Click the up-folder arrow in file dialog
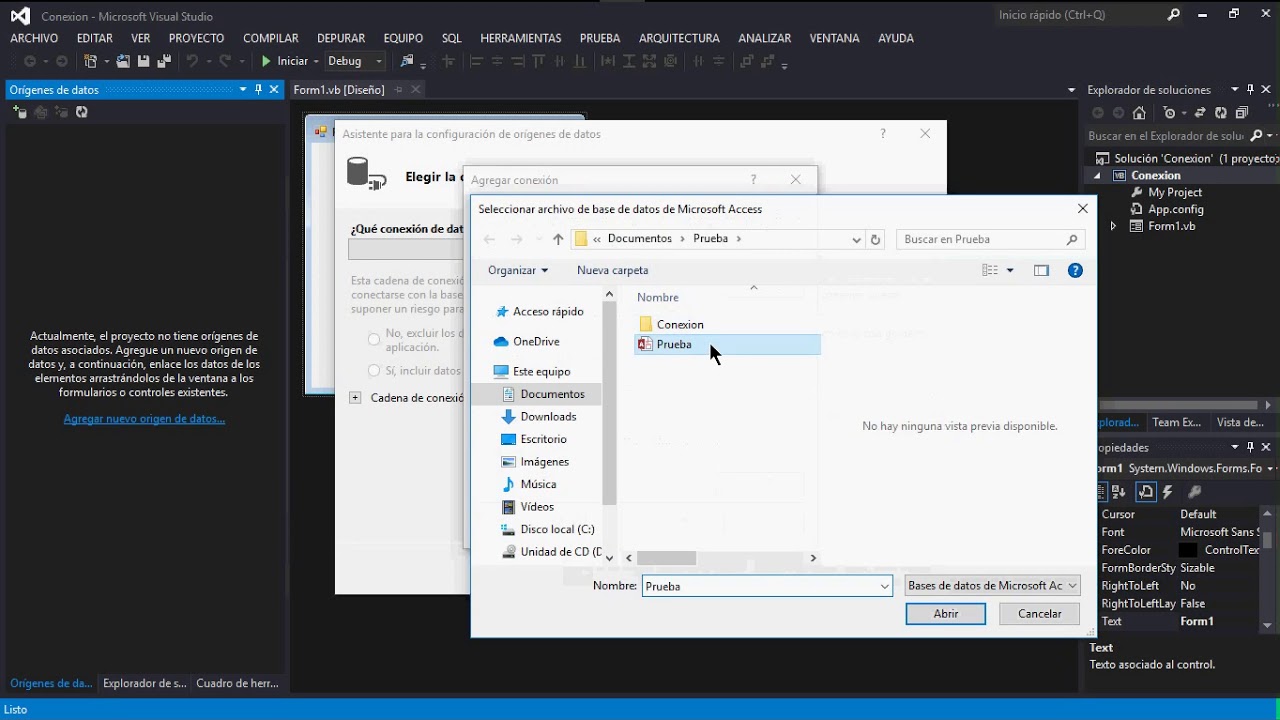Screen dimensions: 1280x720 558,239
